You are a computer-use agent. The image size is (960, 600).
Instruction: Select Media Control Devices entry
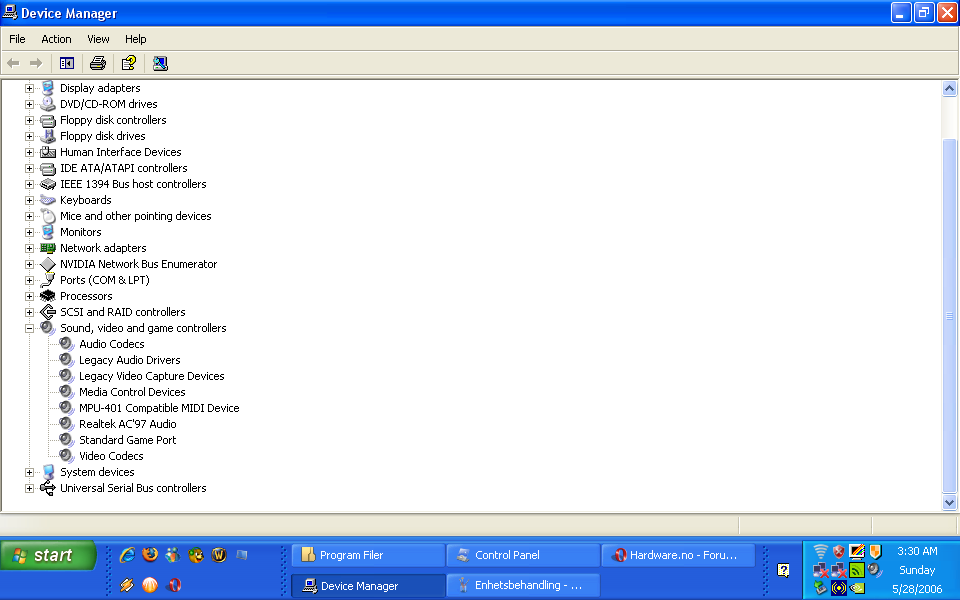(132, 392)
